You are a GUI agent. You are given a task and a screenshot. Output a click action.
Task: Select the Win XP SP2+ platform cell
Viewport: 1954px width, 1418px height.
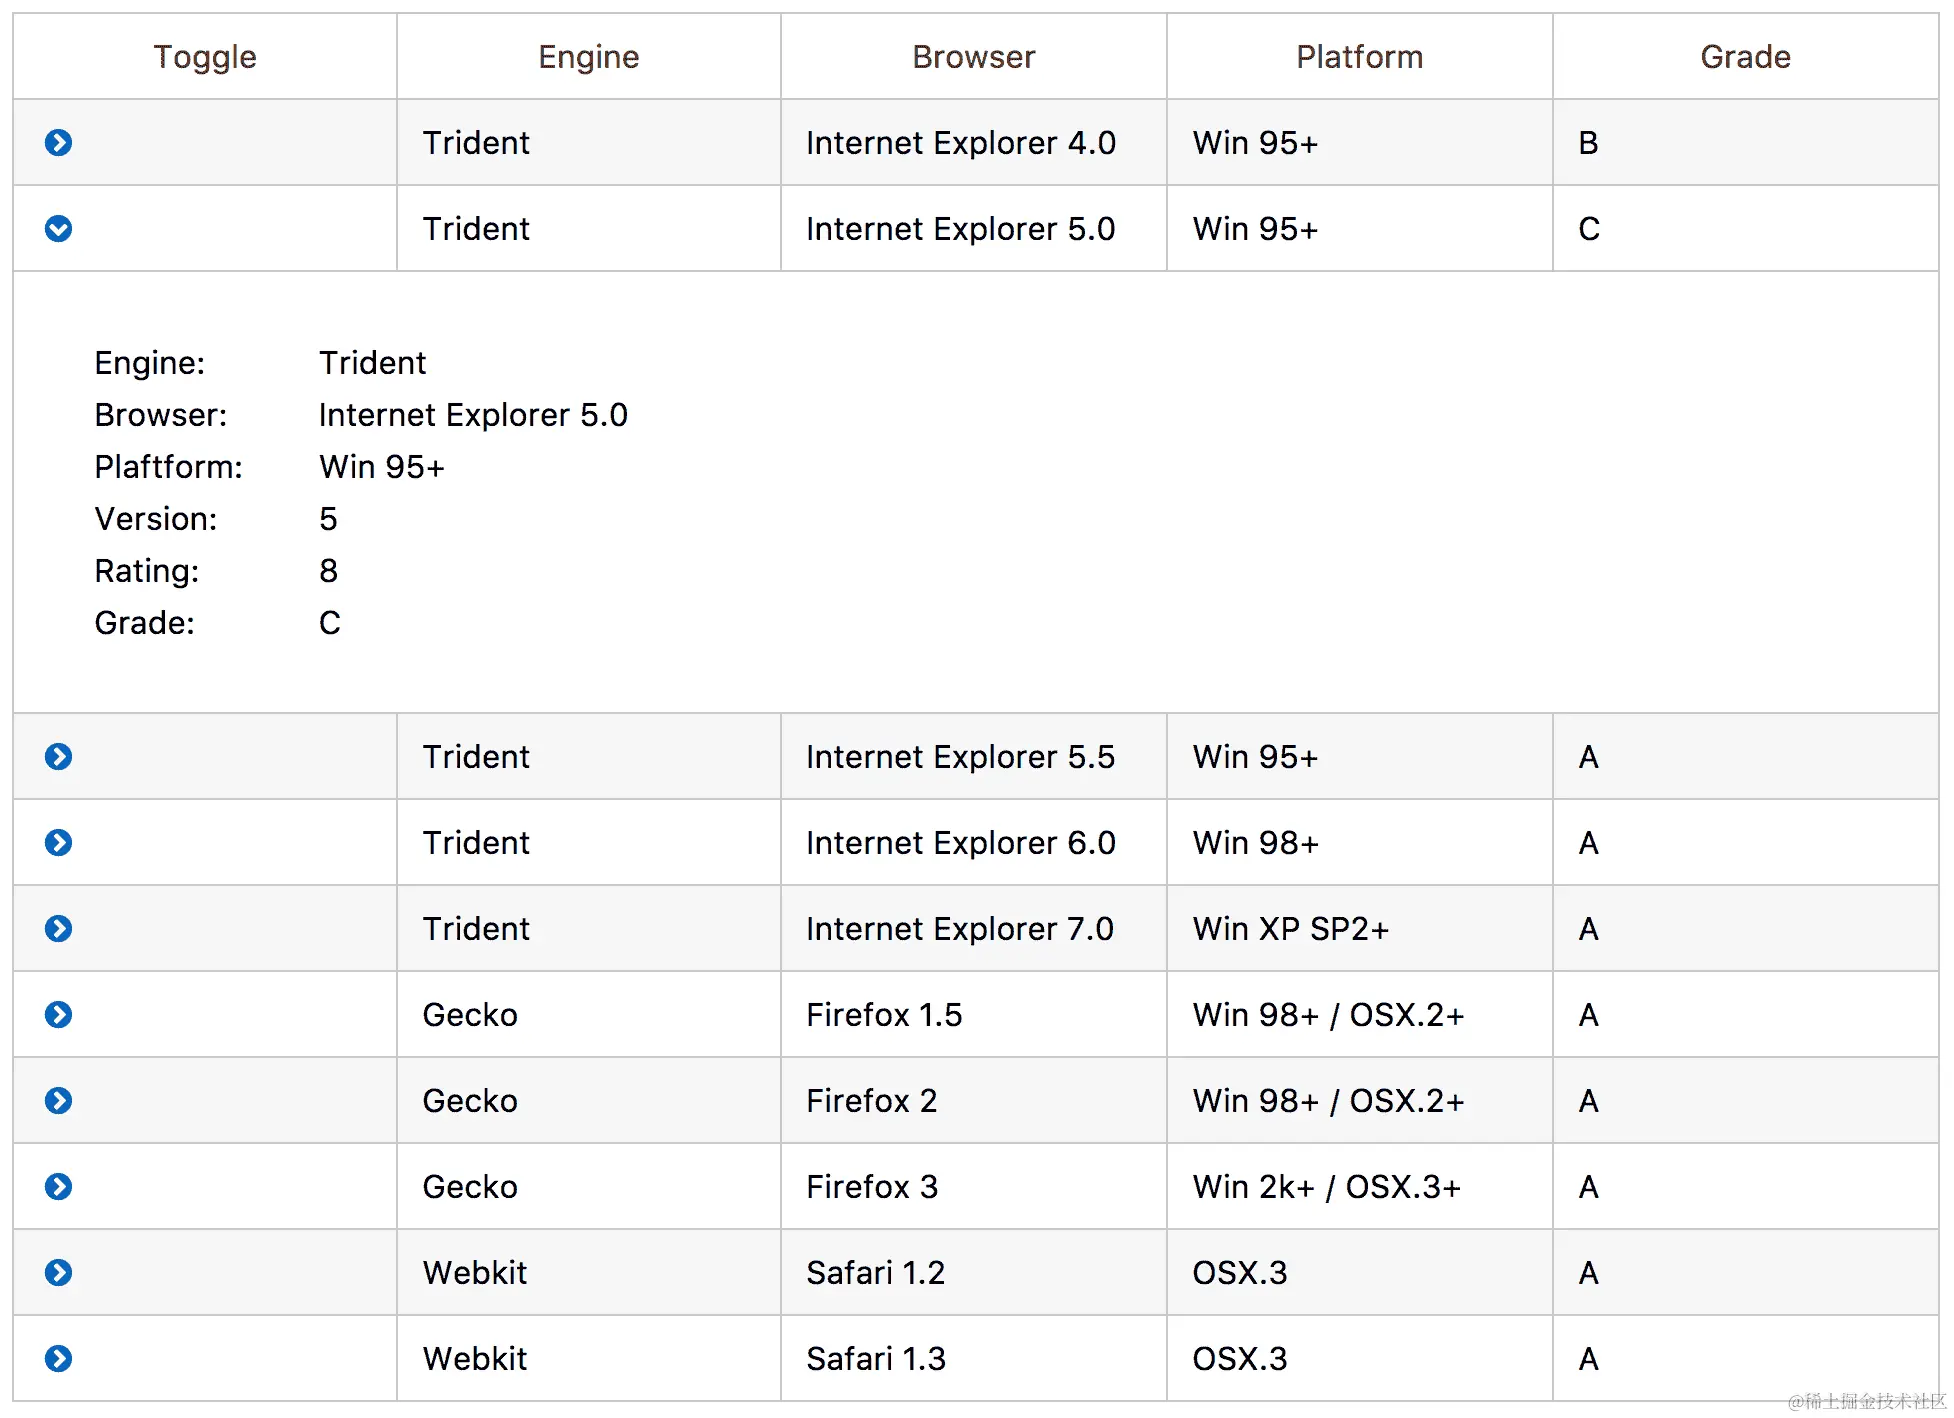(x=1290, y=929)
